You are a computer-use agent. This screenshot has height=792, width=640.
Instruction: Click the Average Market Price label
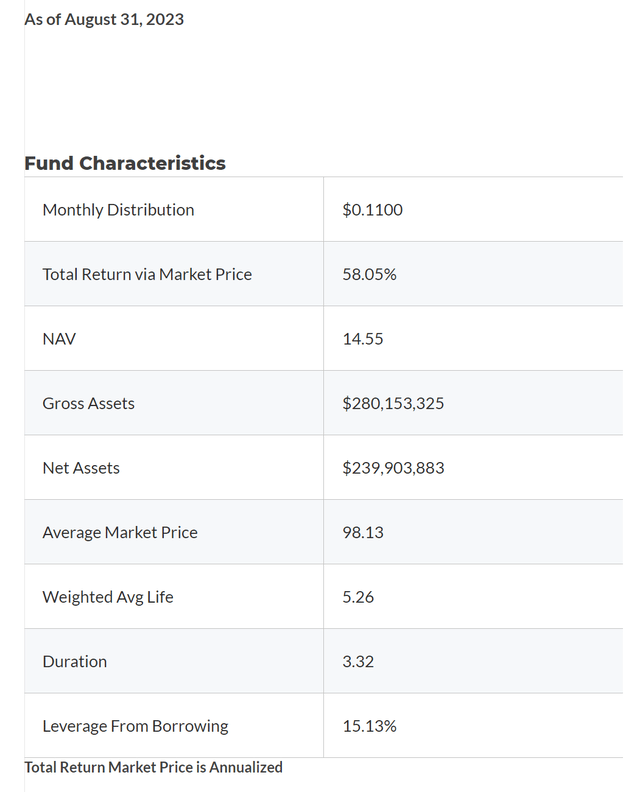[x=120, y=533]
